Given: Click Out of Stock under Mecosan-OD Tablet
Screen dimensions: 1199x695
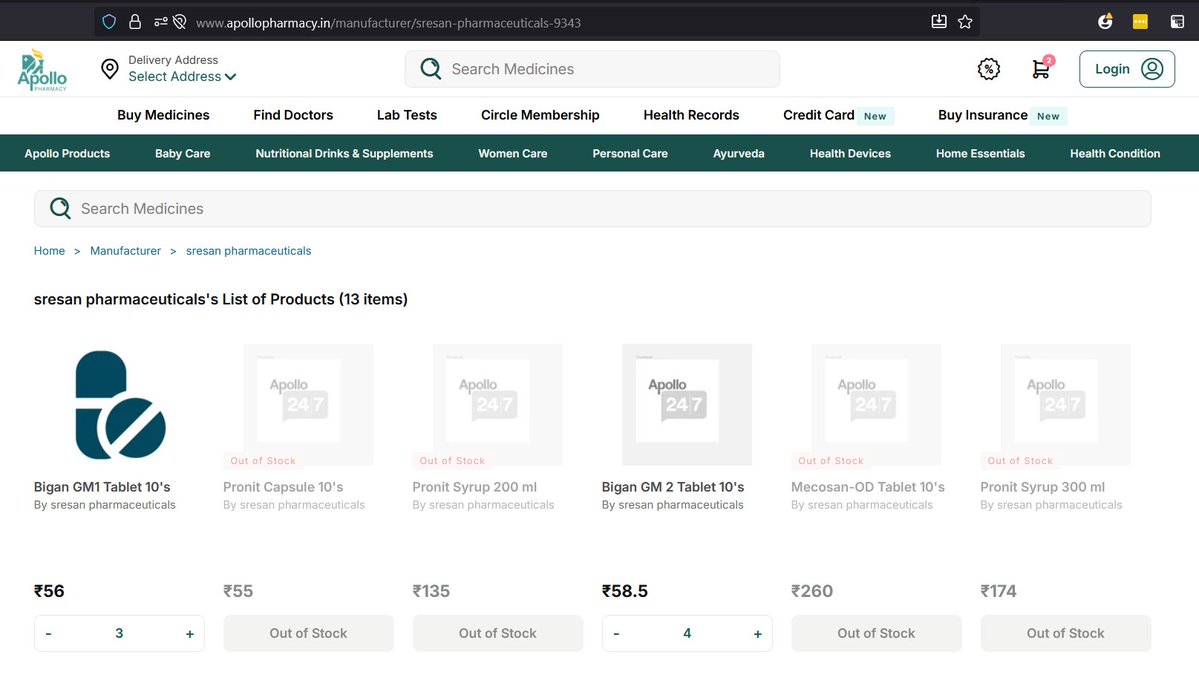Looking at the screenshot, I should (876, 633).
